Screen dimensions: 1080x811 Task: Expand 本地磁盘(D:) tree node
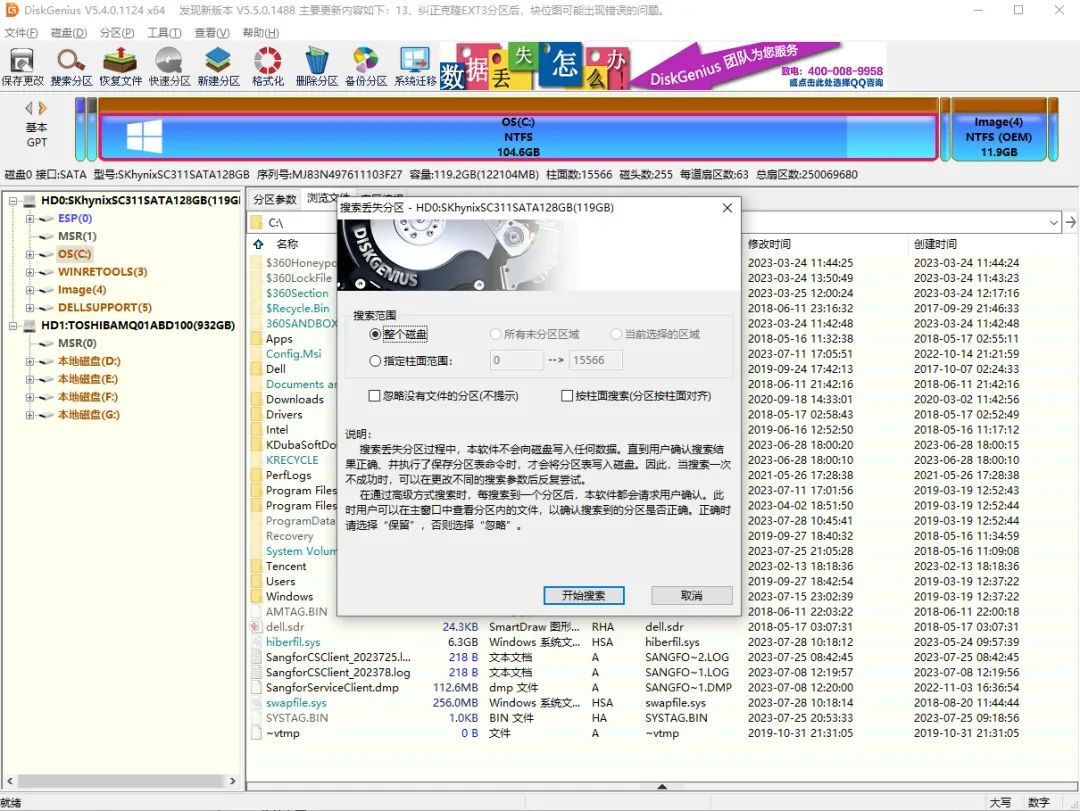pos(30,361)
